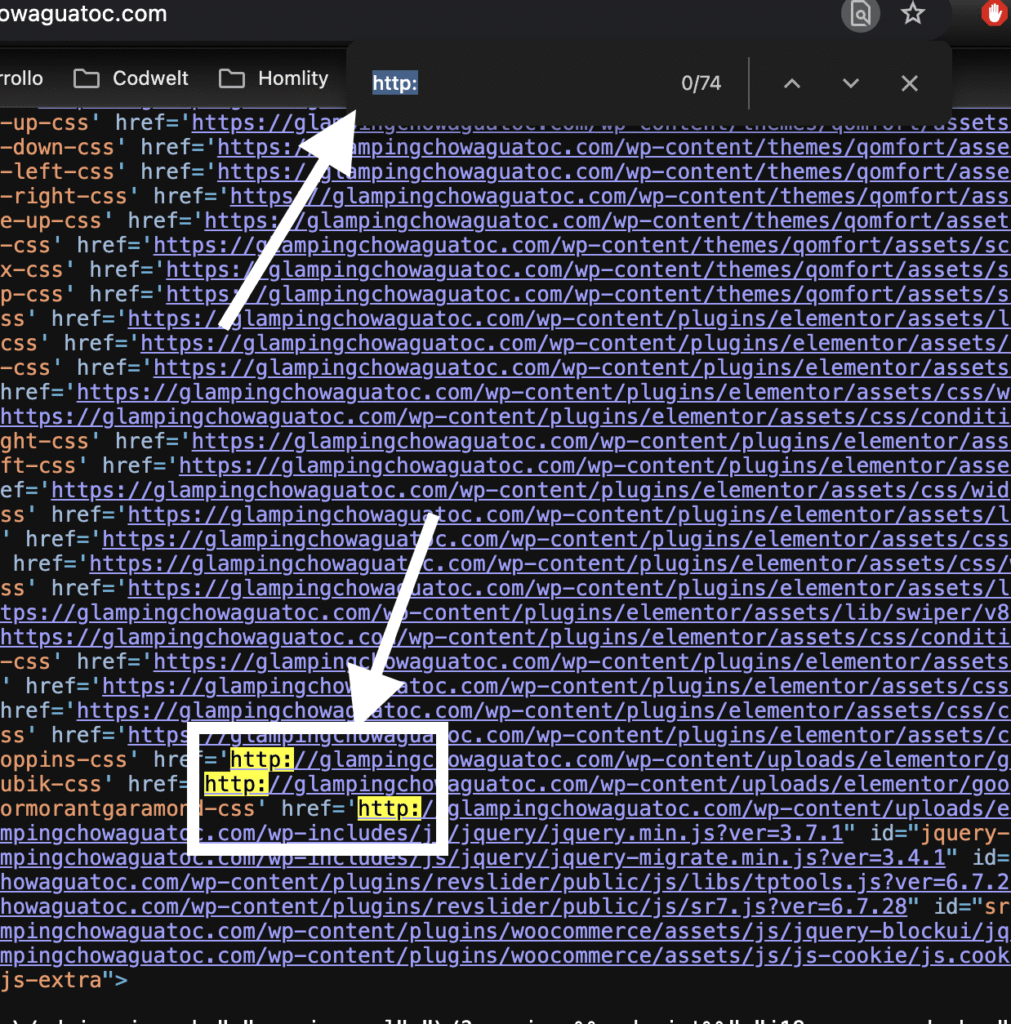Close the find bar with the X

(x=909, y=83)
